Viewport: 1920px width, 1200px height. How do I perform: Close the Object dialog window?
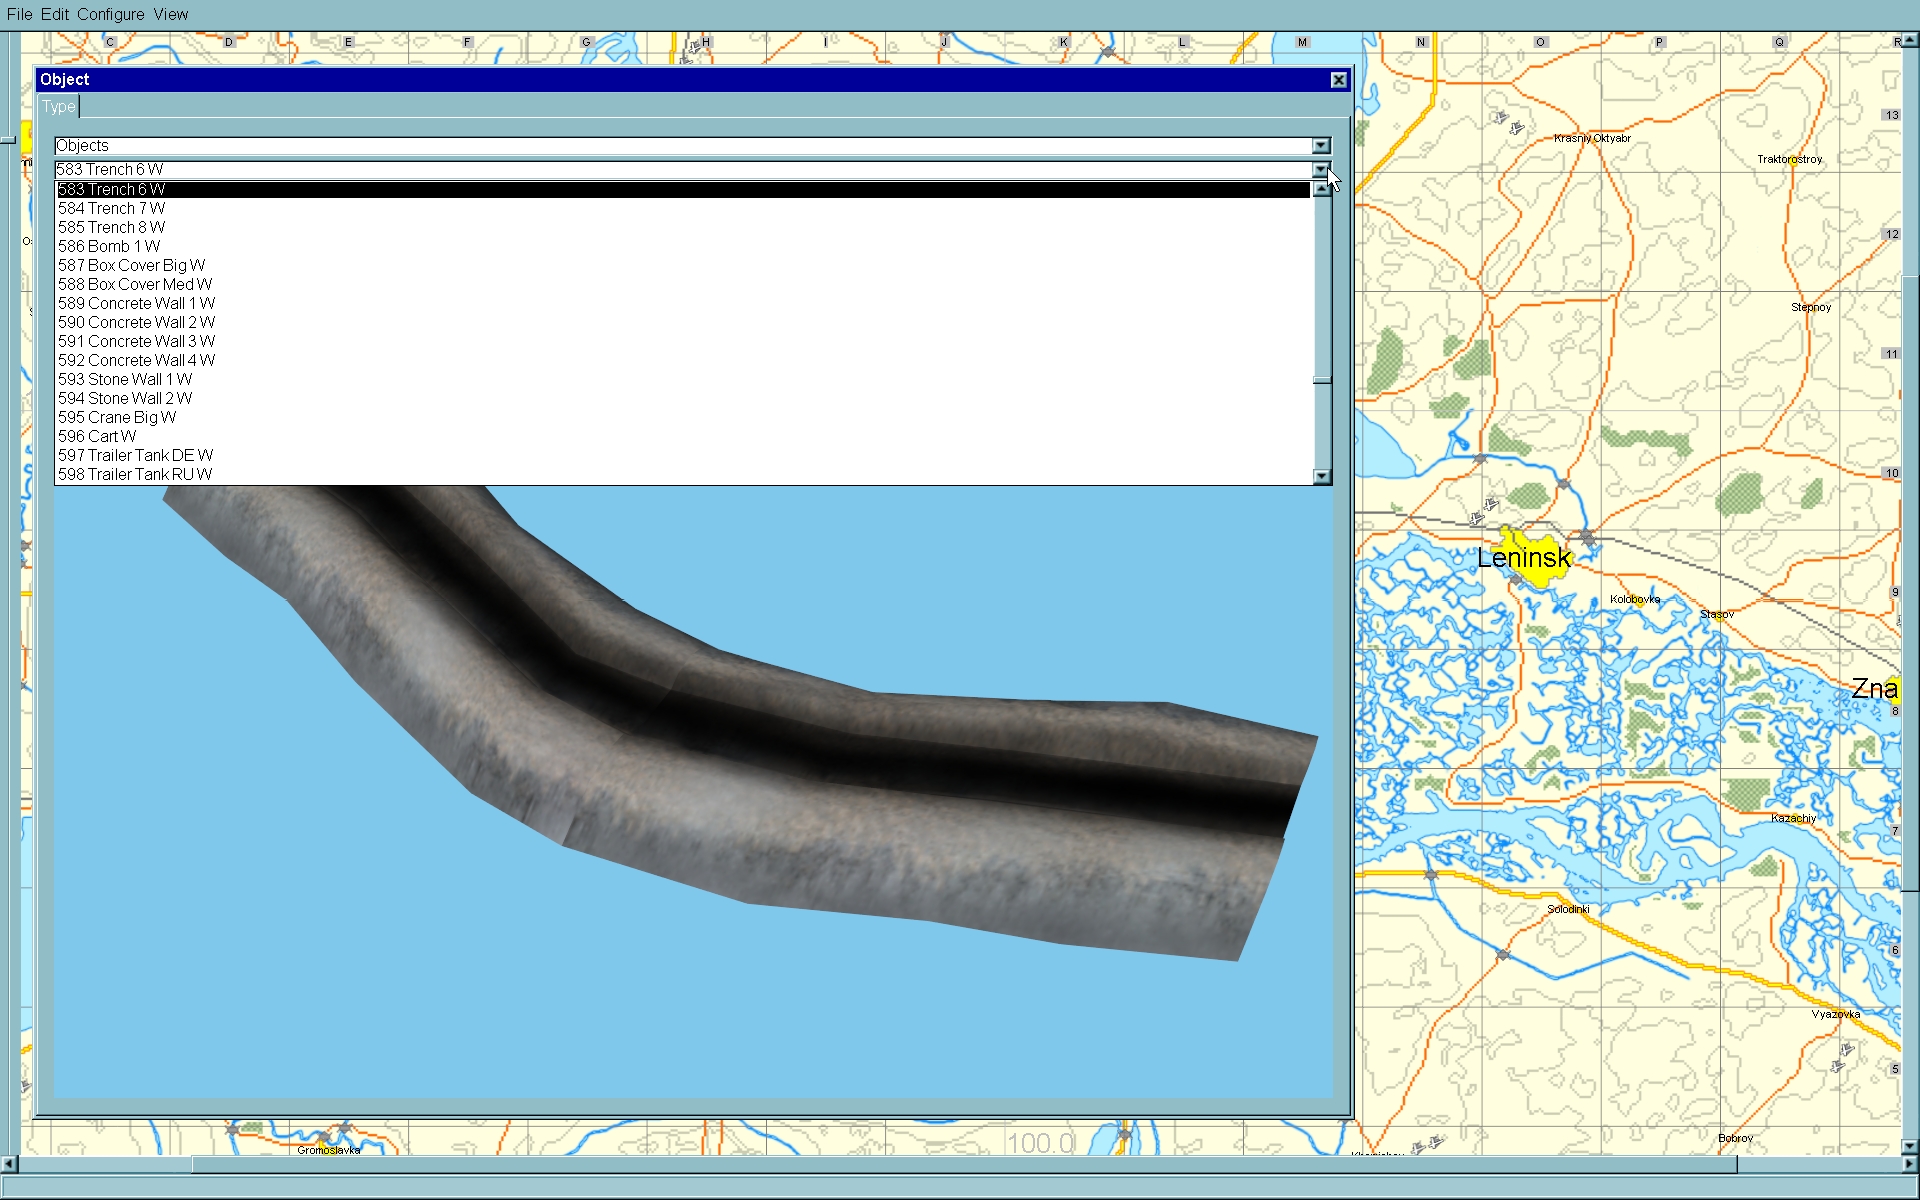tap(1338, 80)
